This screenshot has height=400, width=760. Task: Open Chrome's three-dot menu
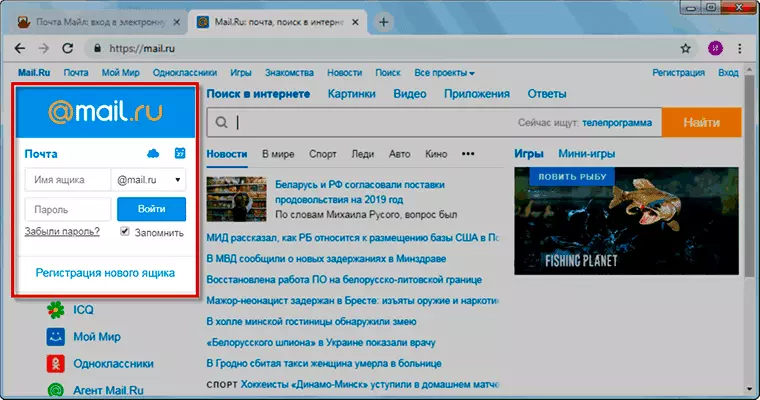[x=740, y=48]
